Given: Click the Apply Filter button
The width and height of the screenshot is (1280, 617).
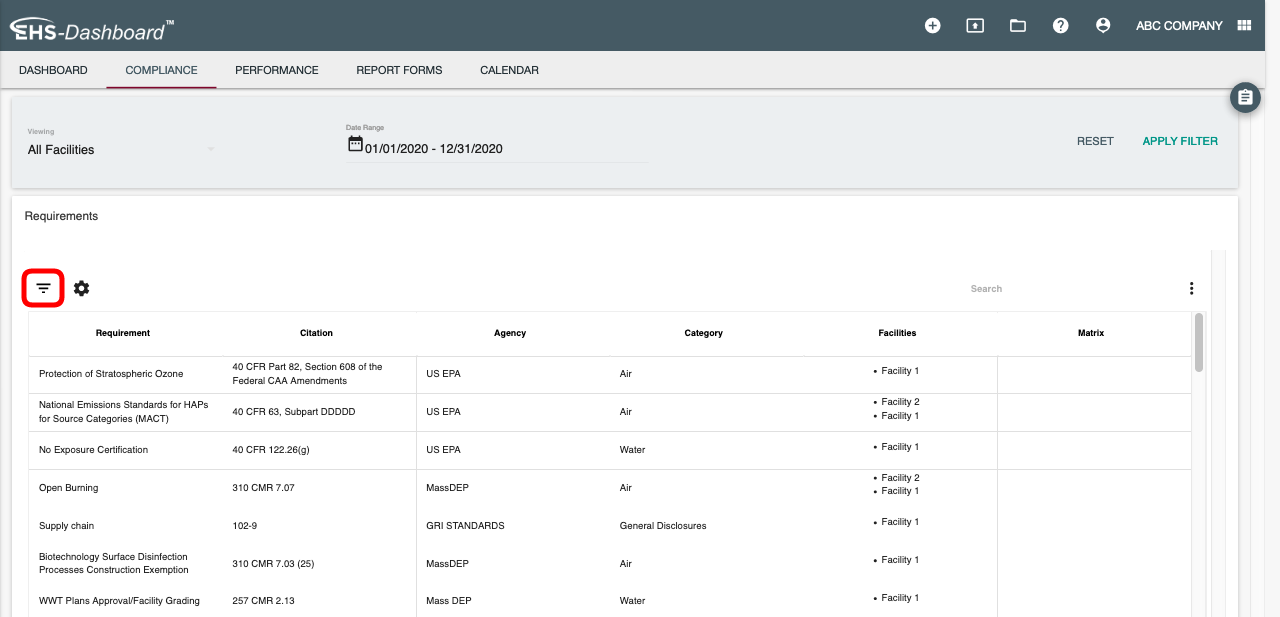Looking at the screenshot, I should tap(1180, 141).
